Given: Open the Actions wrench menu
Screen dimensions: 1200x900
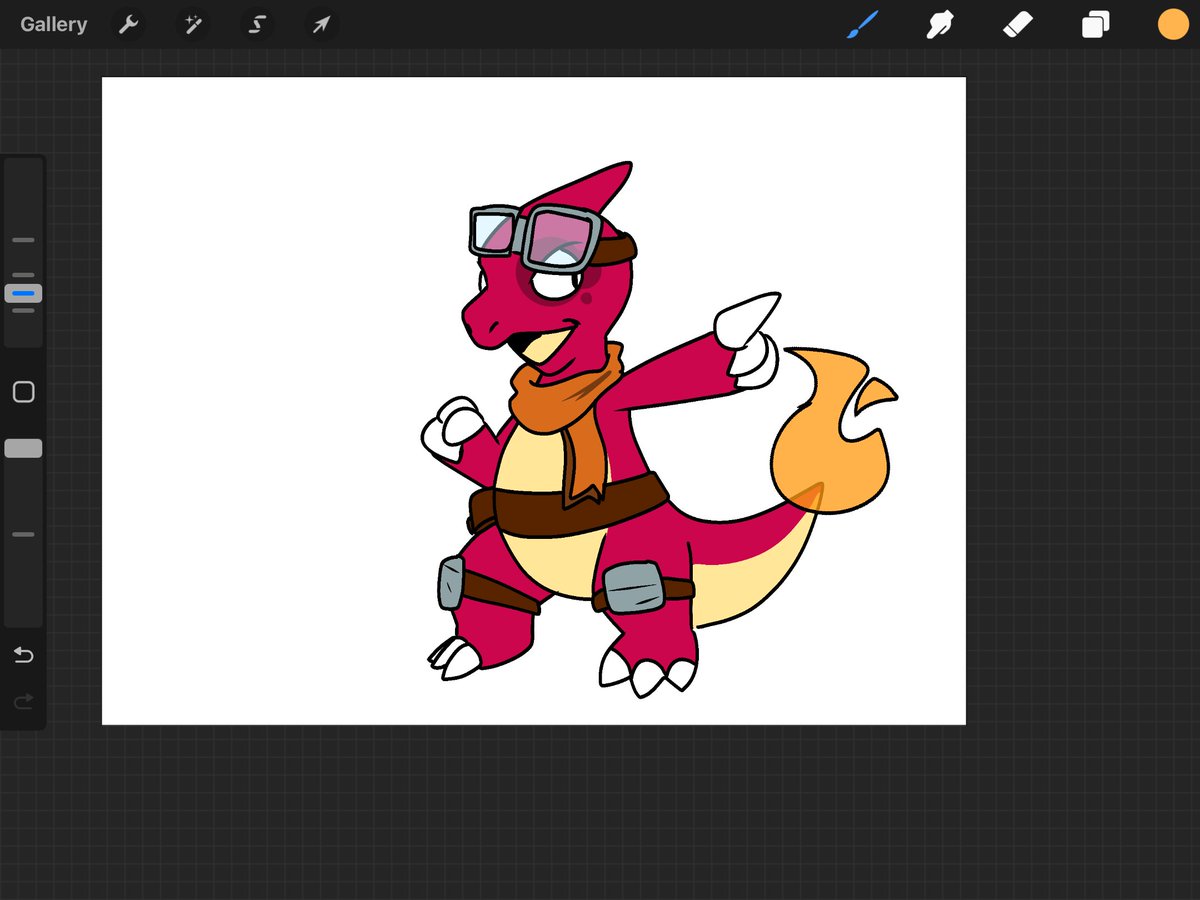Looking at the screenshot, I should (x=128, y=25).
